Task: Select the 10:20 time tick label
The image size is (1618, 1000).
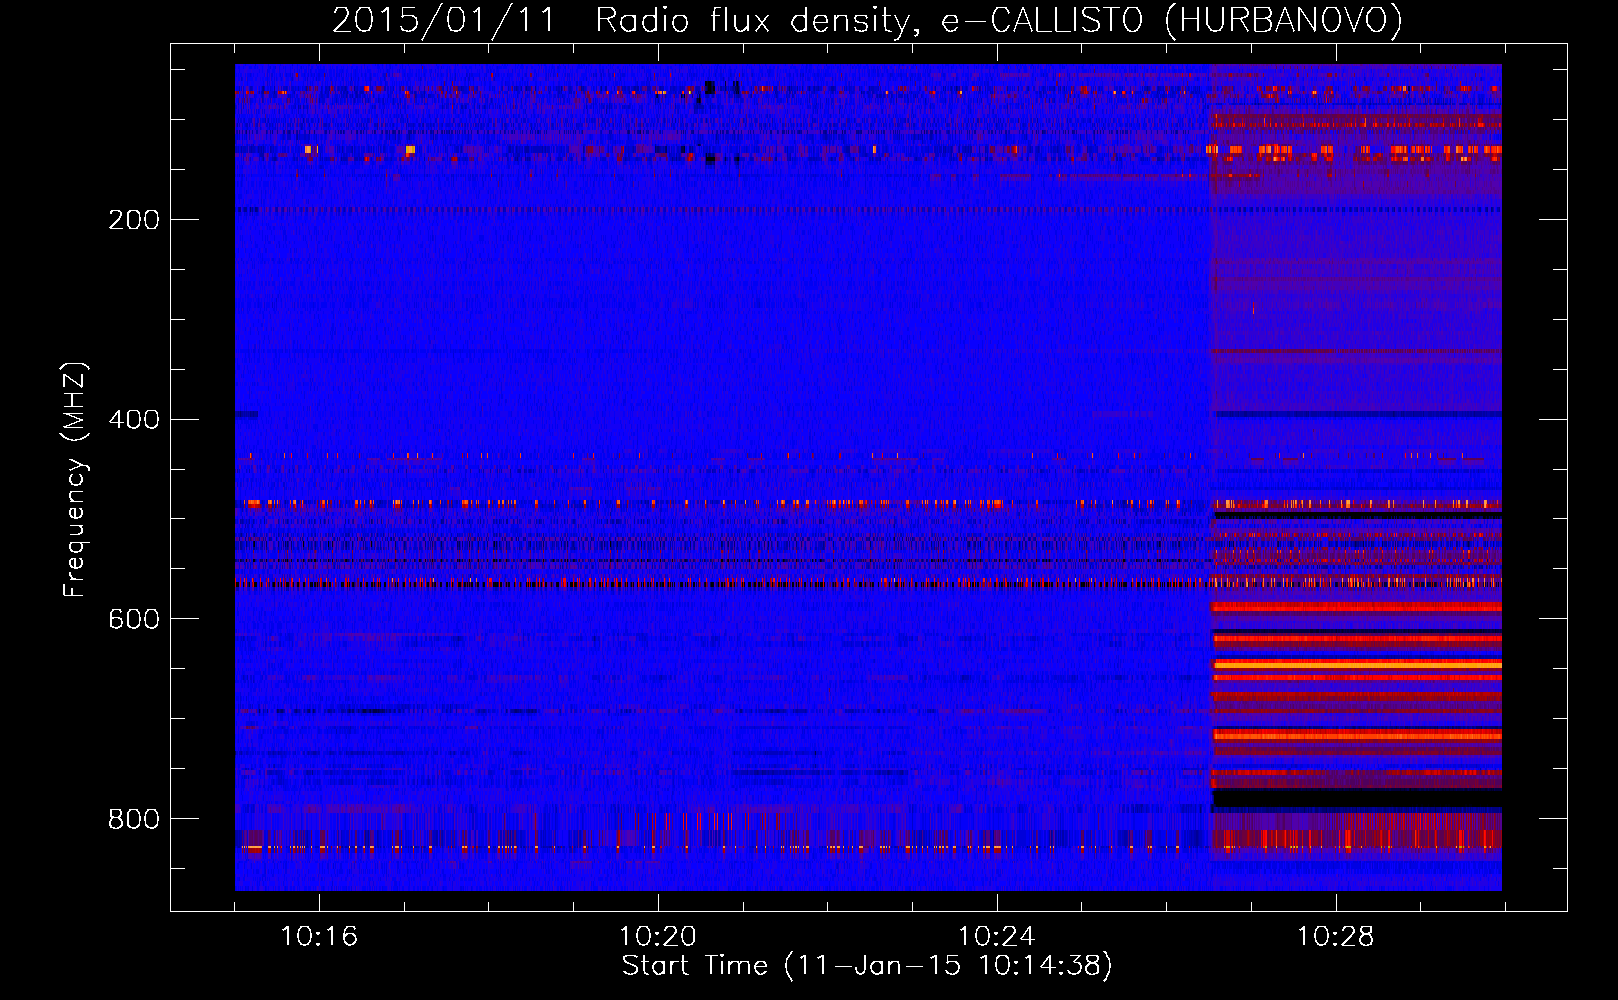Action: [x=658, y=937]
